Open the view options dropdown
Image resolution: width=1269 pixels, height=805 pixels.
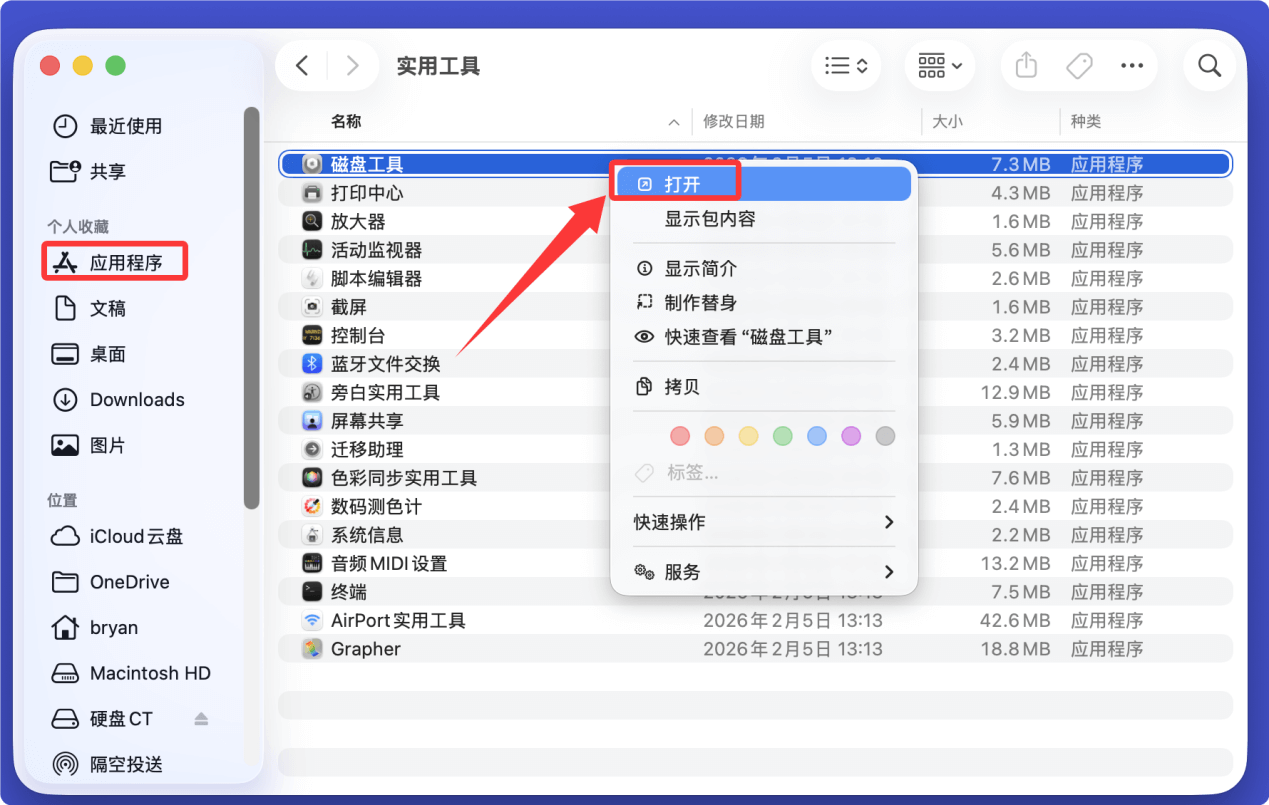[846, 65]
